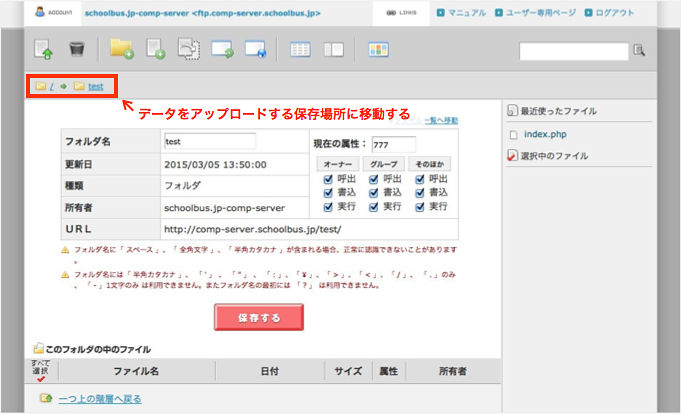
Task: Click the オーナー permission column button
Action: [x=338, y=164]
